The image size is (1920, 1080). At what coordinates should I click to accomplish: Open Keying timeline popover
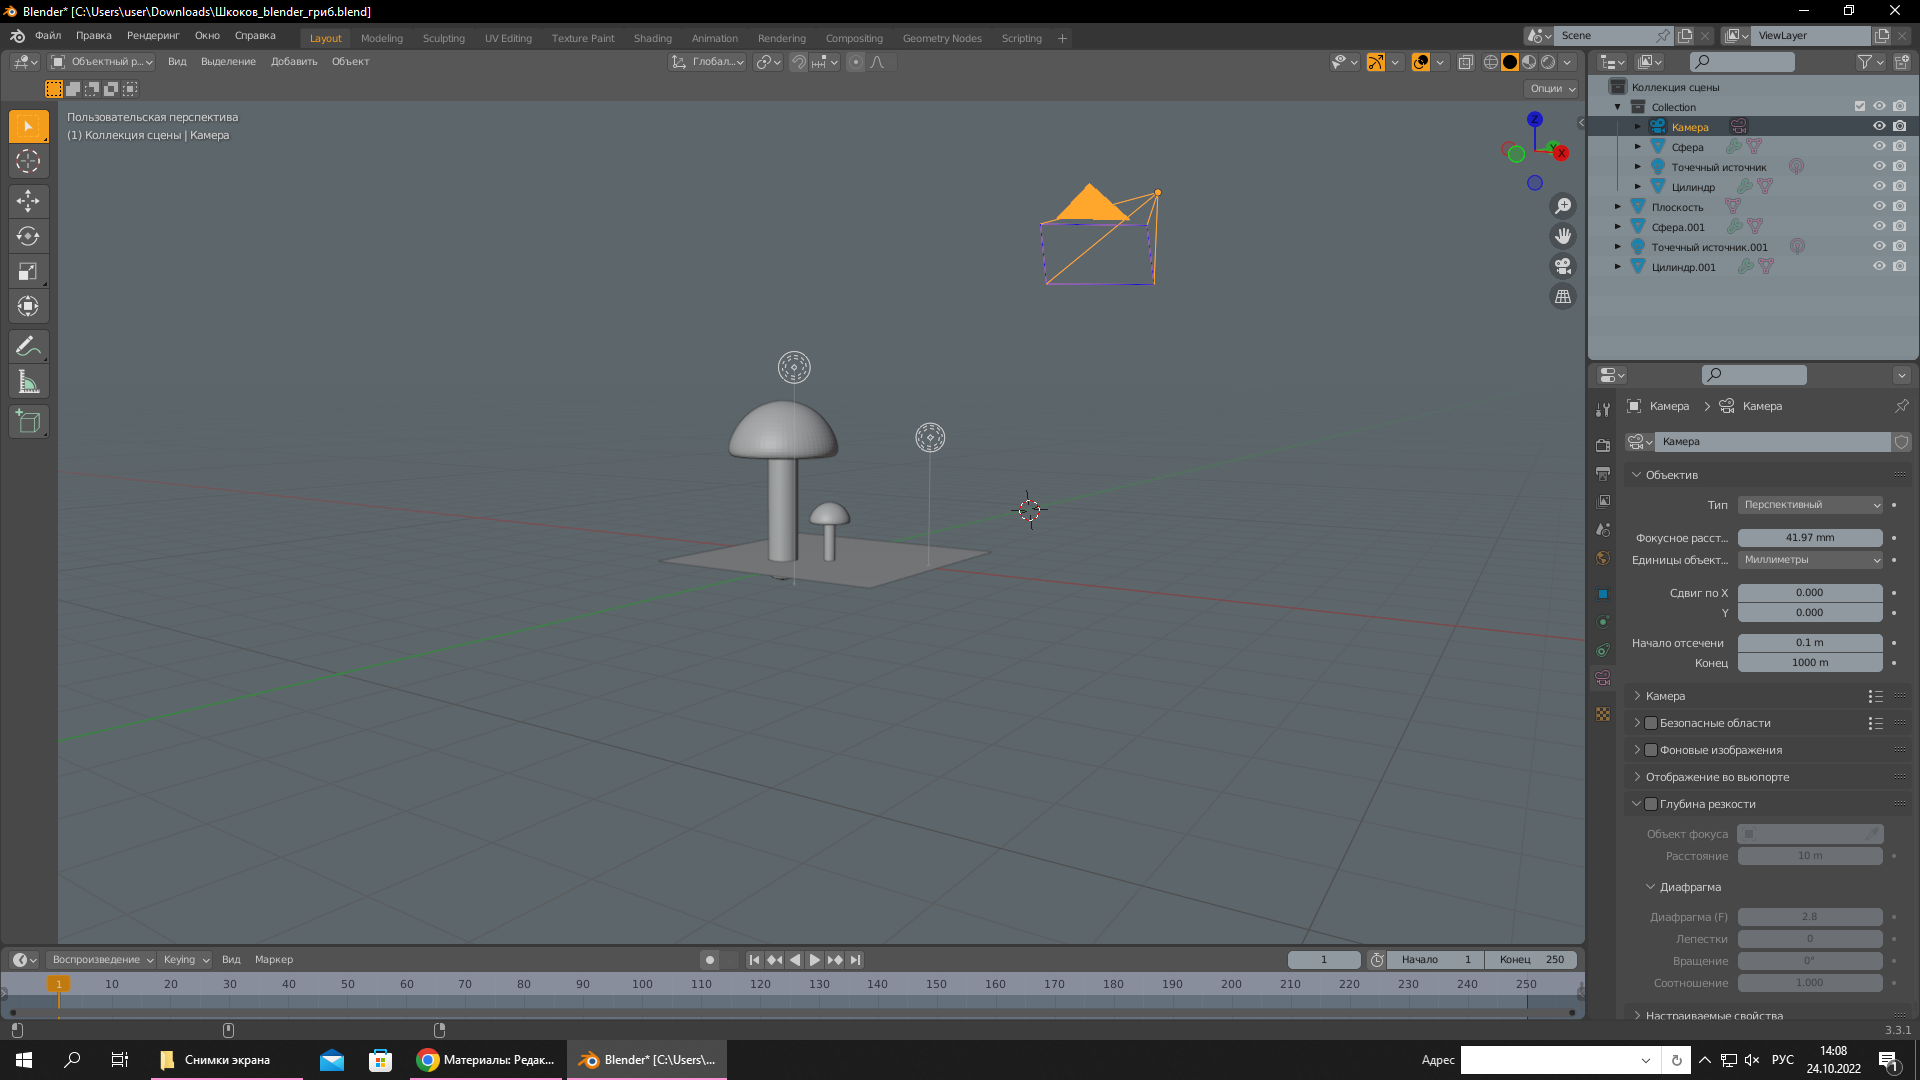[x=186, y=960]
